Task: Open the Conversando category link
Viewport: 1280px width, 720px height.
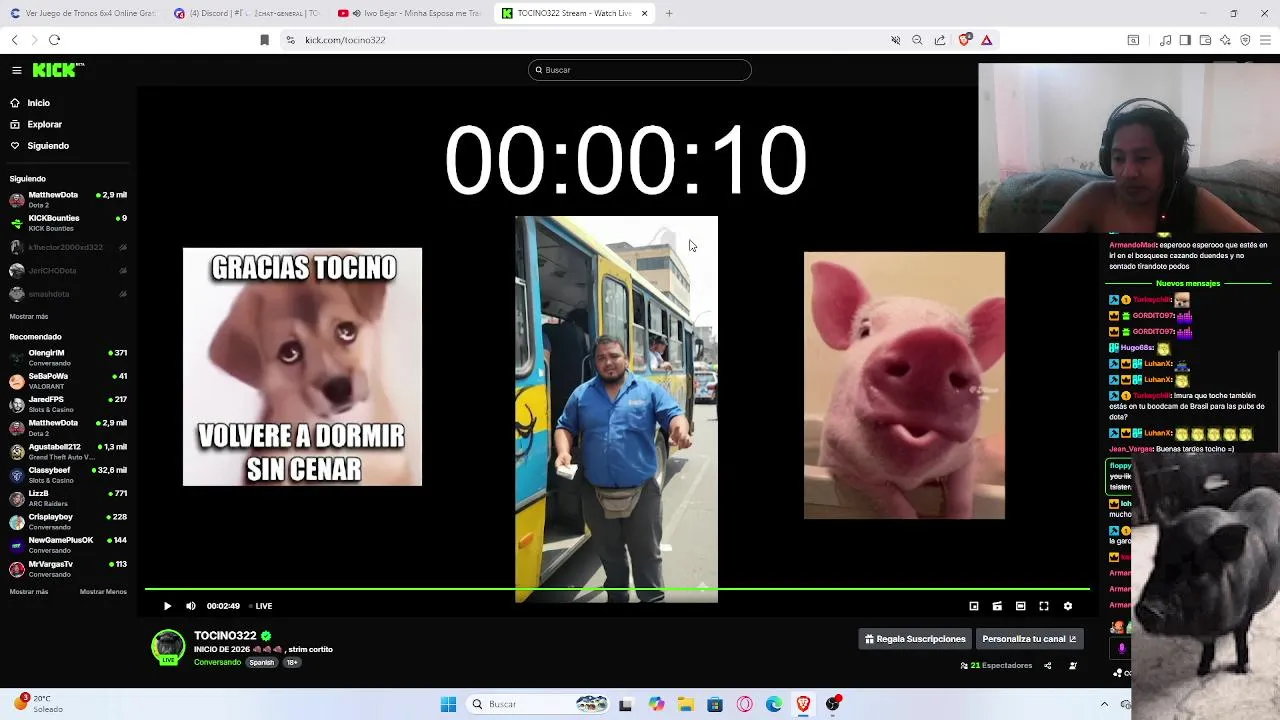Action: (217, 662)
